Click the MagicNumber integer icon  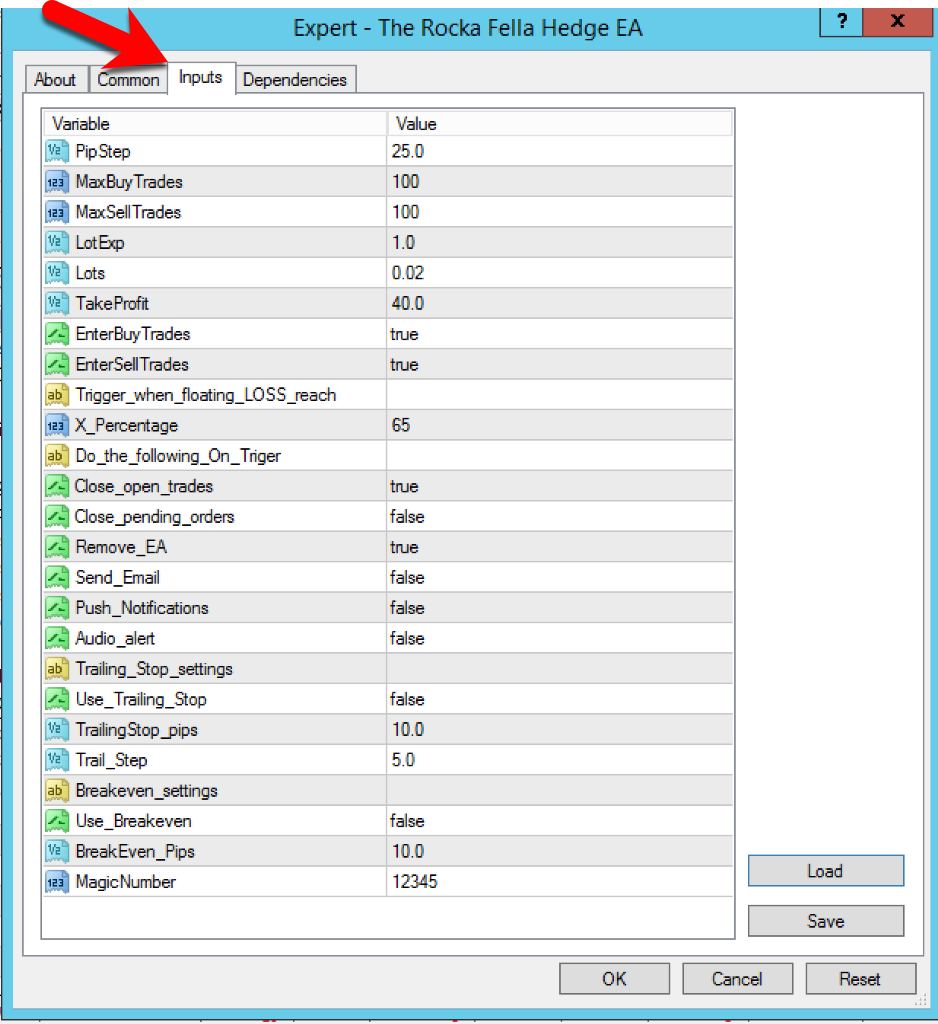57,882
